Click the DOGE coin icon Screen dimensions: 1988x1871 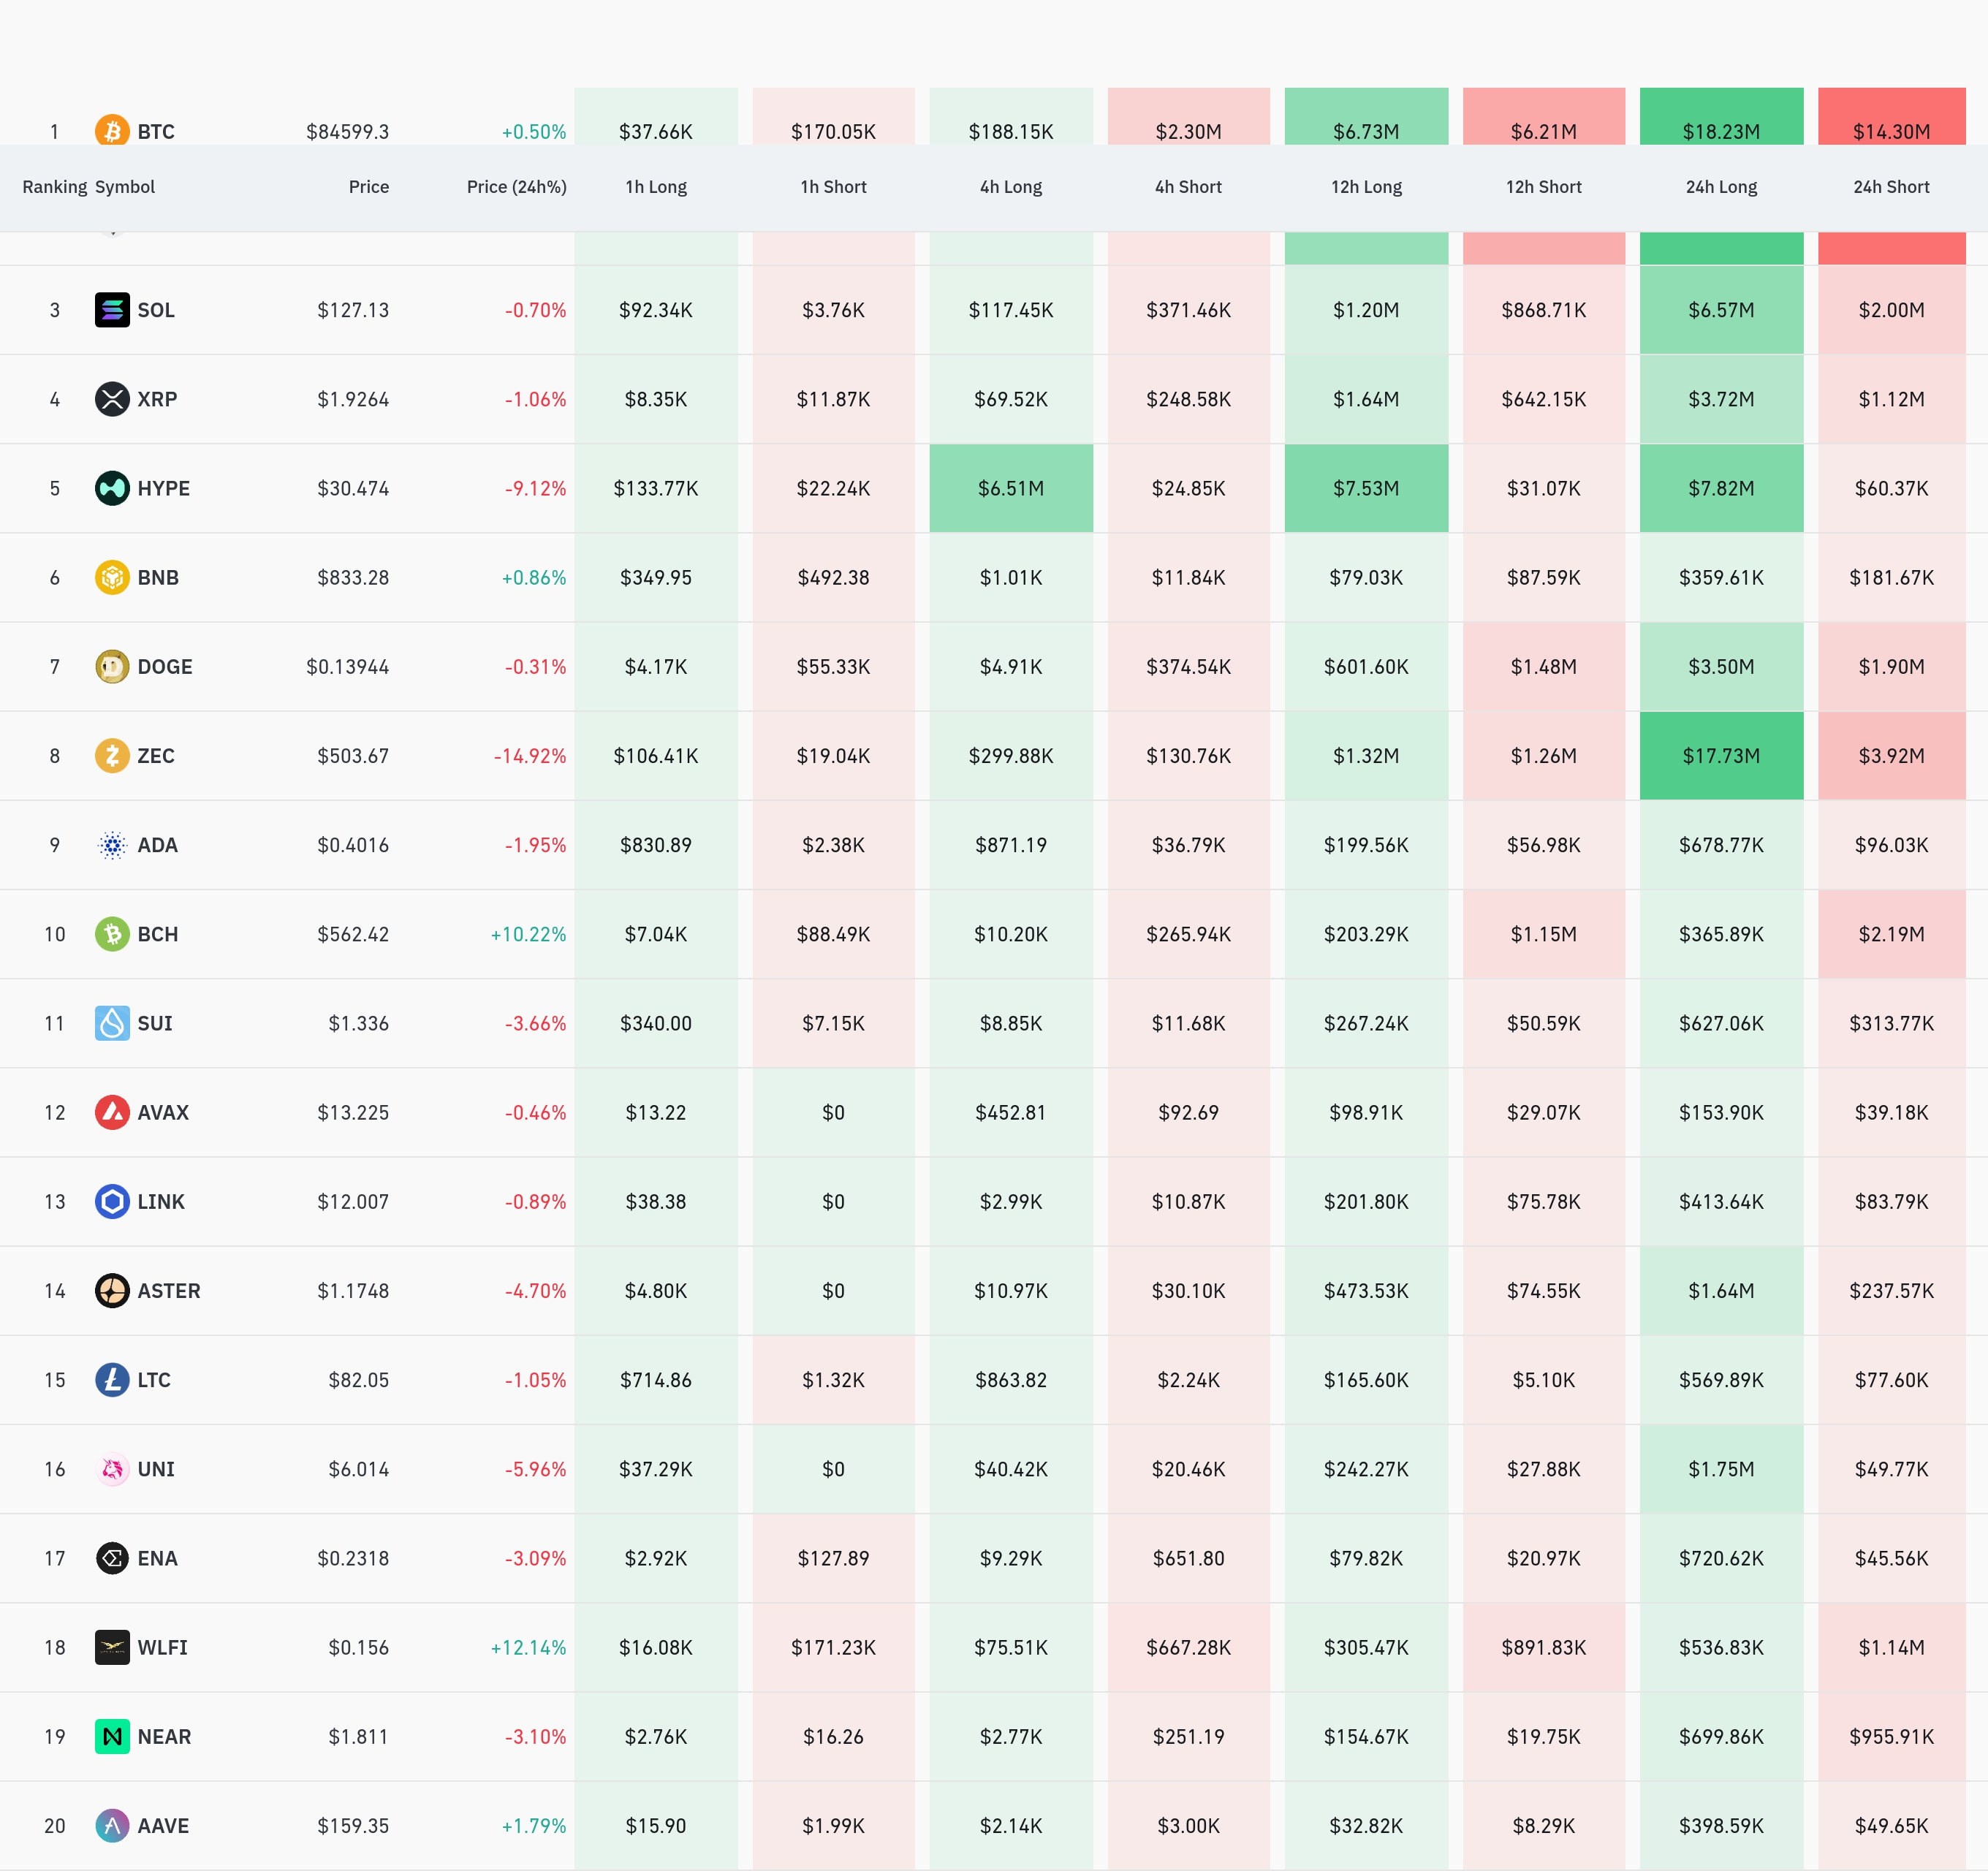(112, 666)
